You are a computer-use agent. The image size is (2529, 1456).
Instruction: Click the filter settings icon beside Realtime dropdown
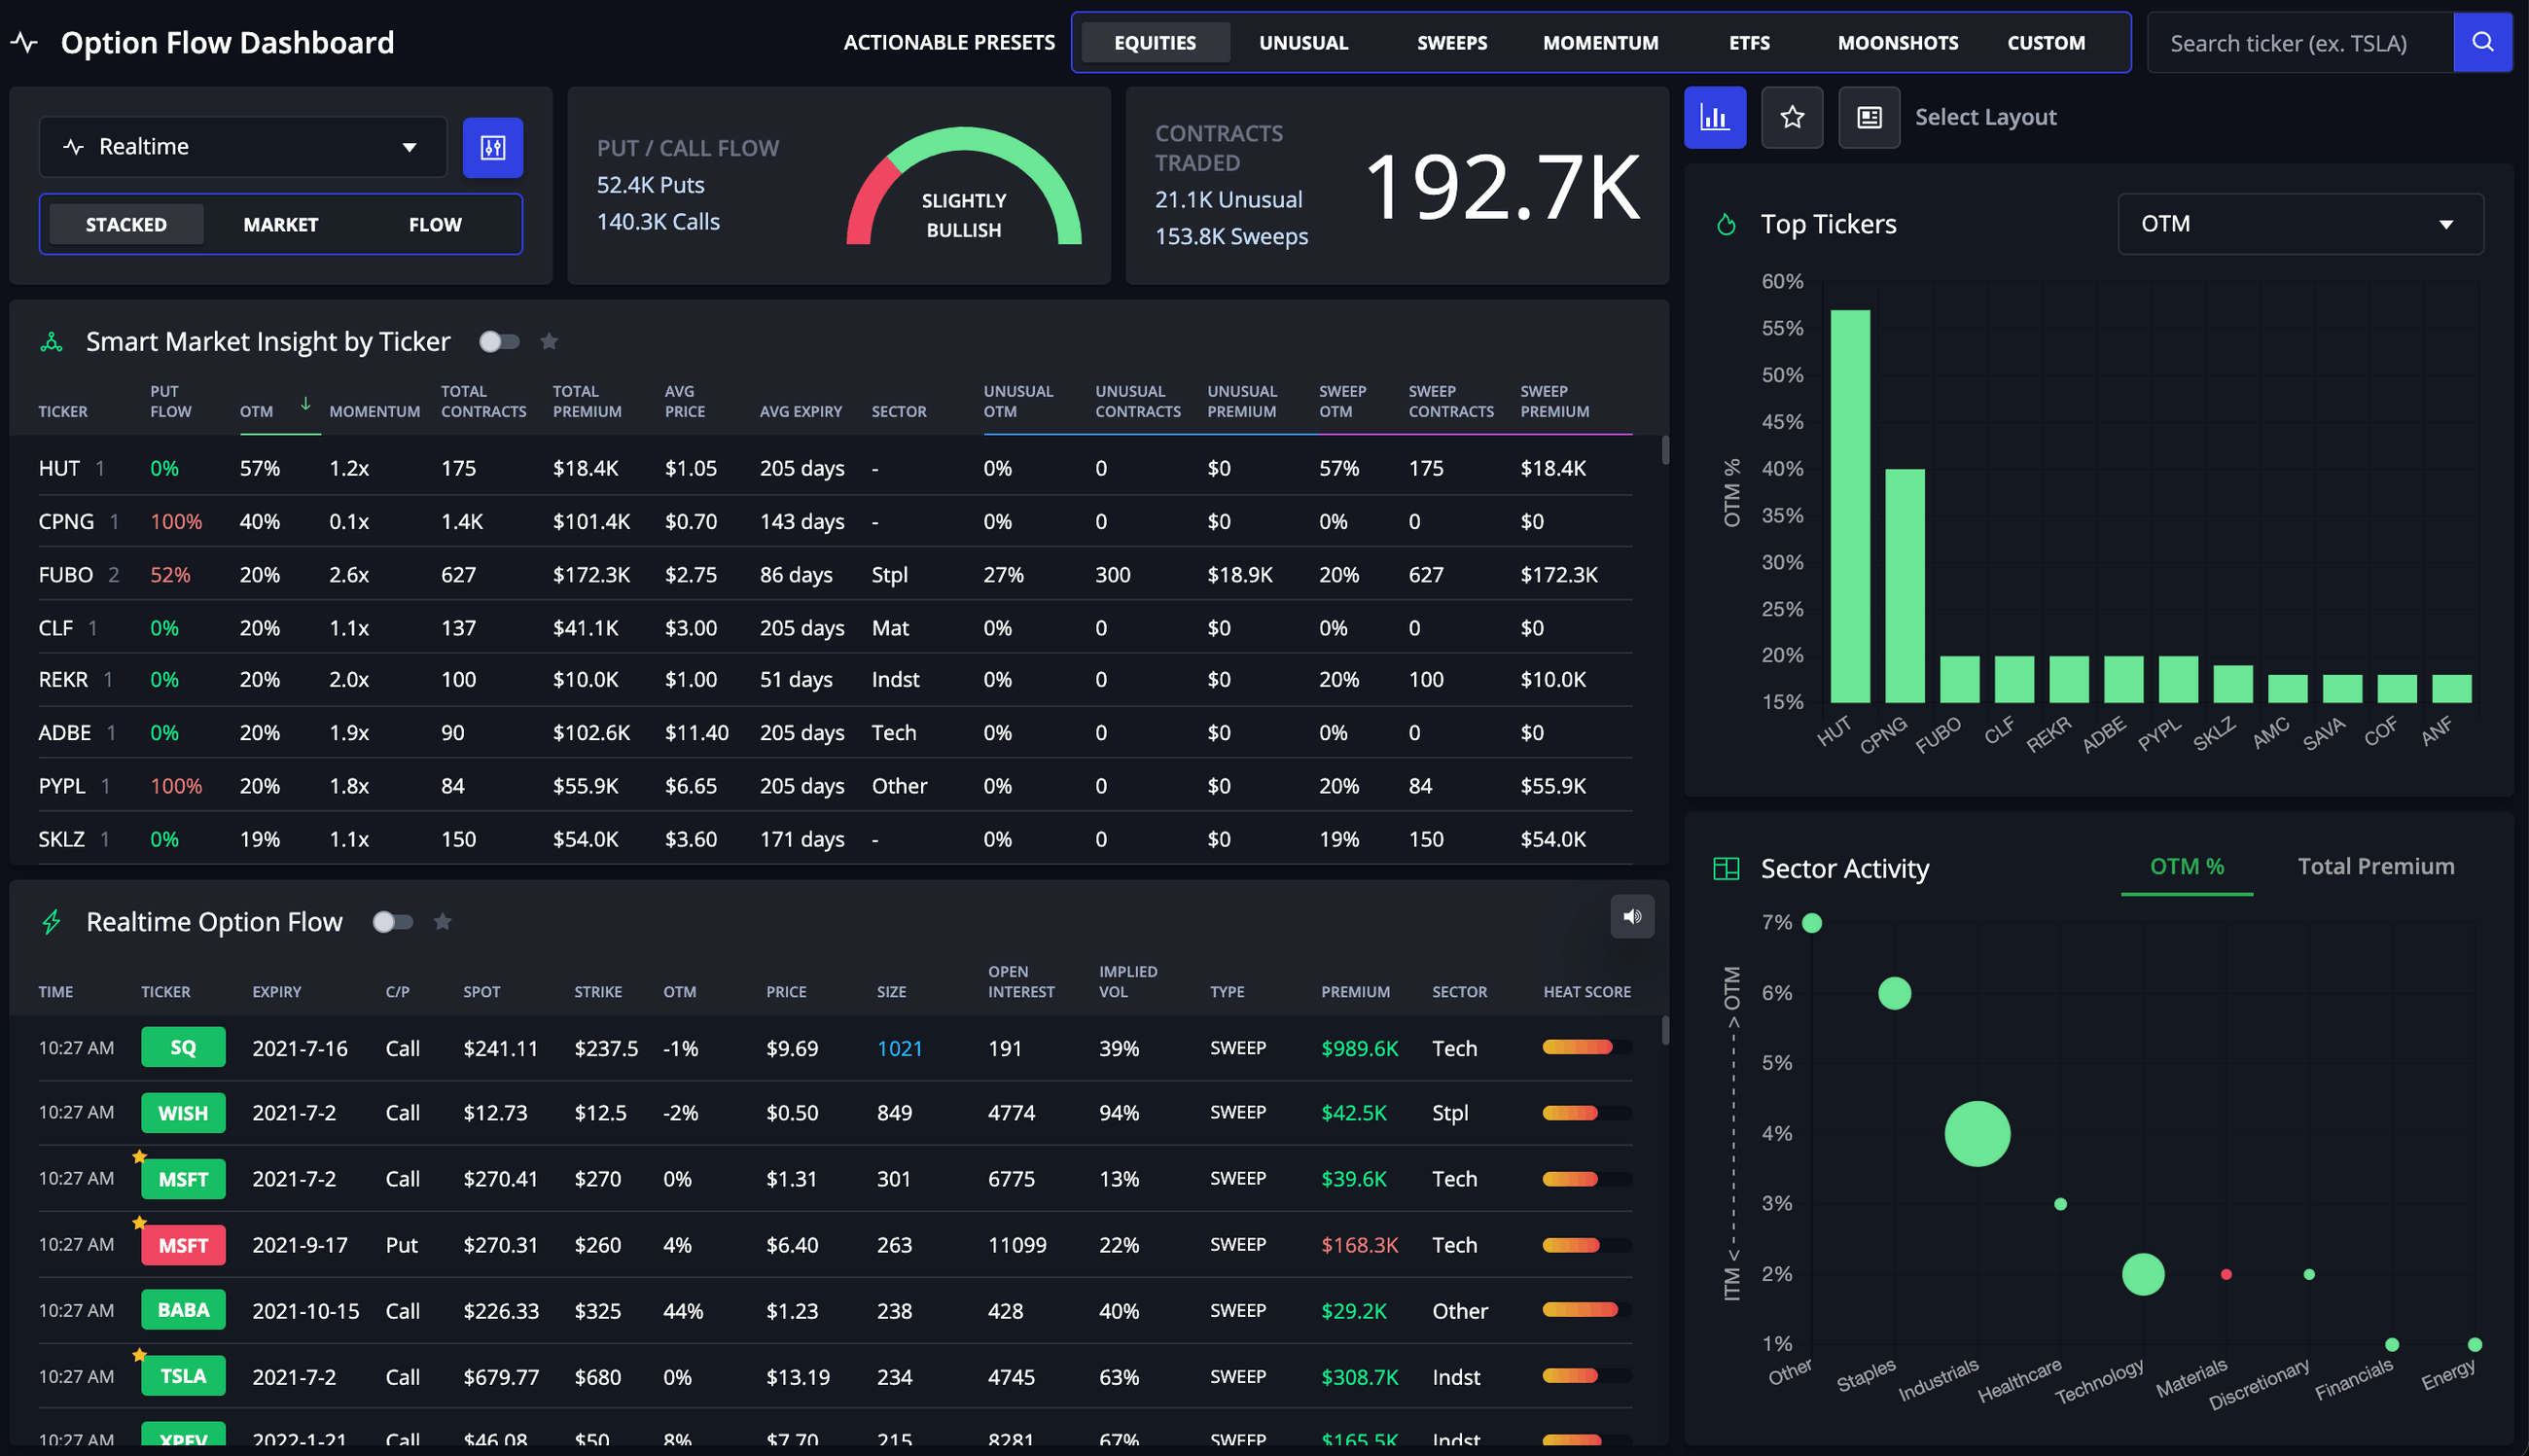point(493,146)
